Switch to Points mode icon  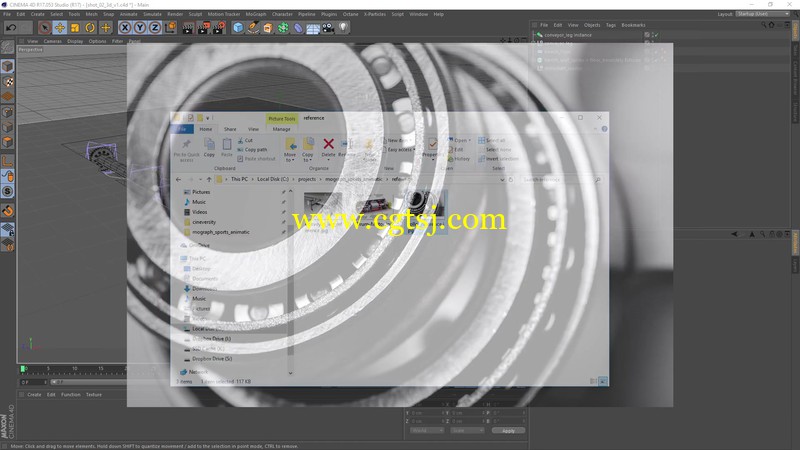8,112
